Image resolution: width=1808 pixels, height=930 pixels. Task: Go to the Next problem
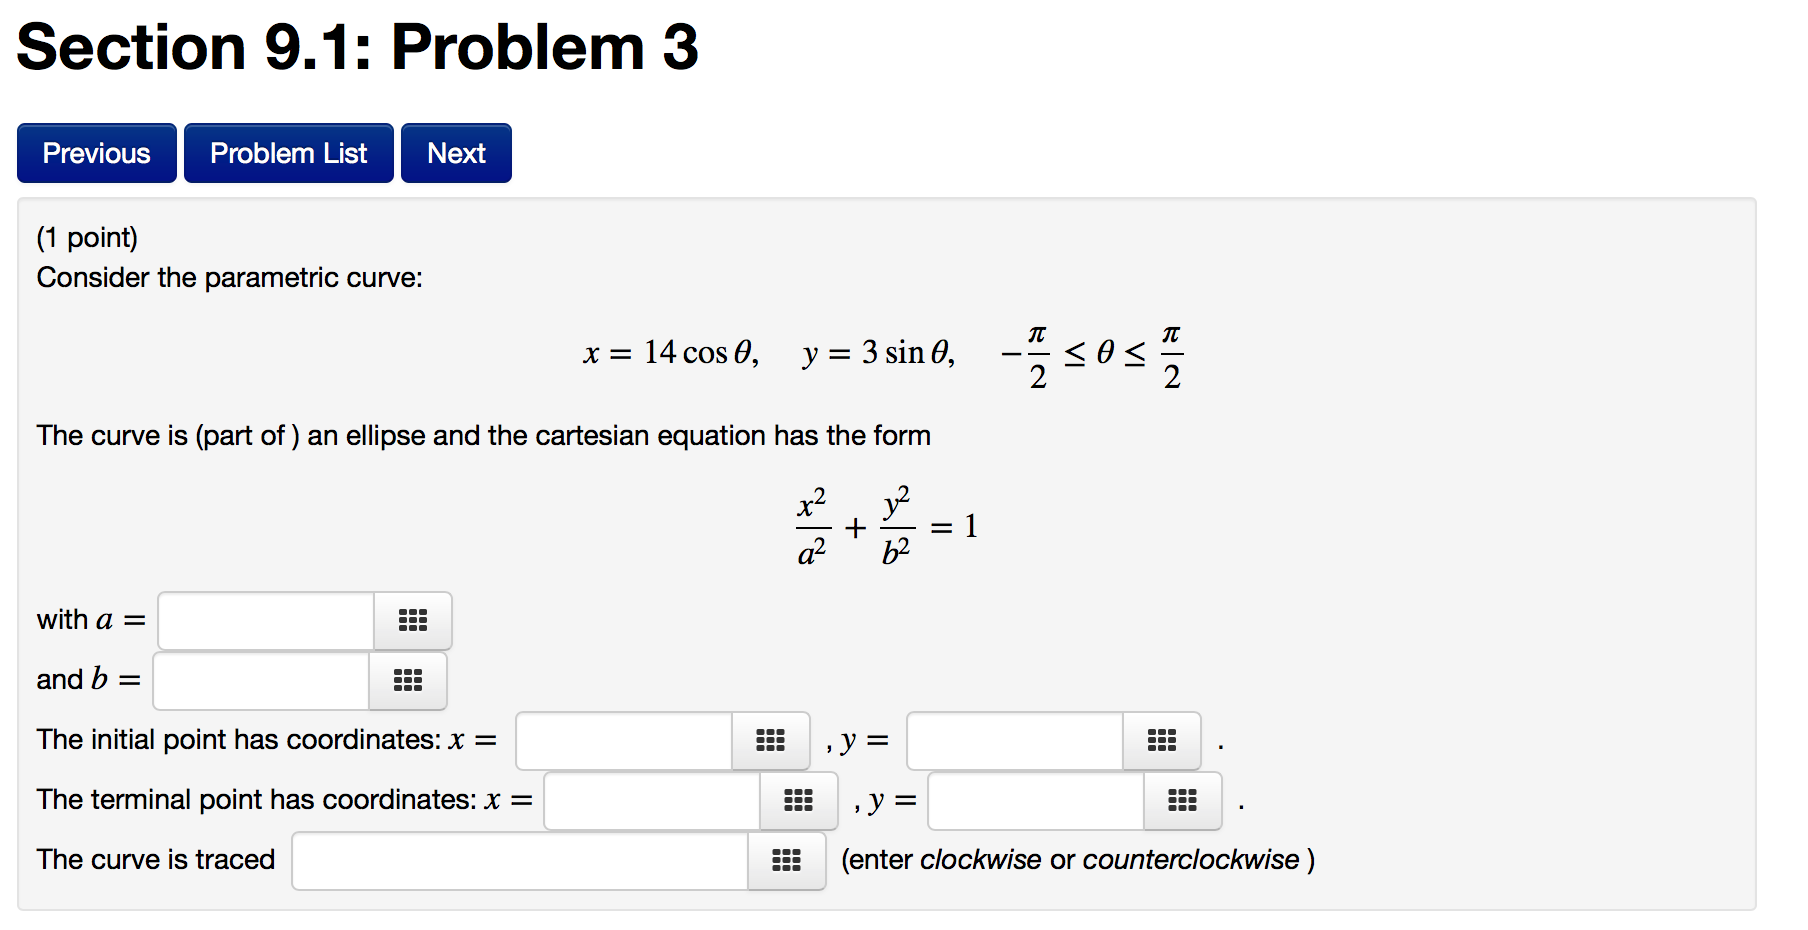point(456,153)
